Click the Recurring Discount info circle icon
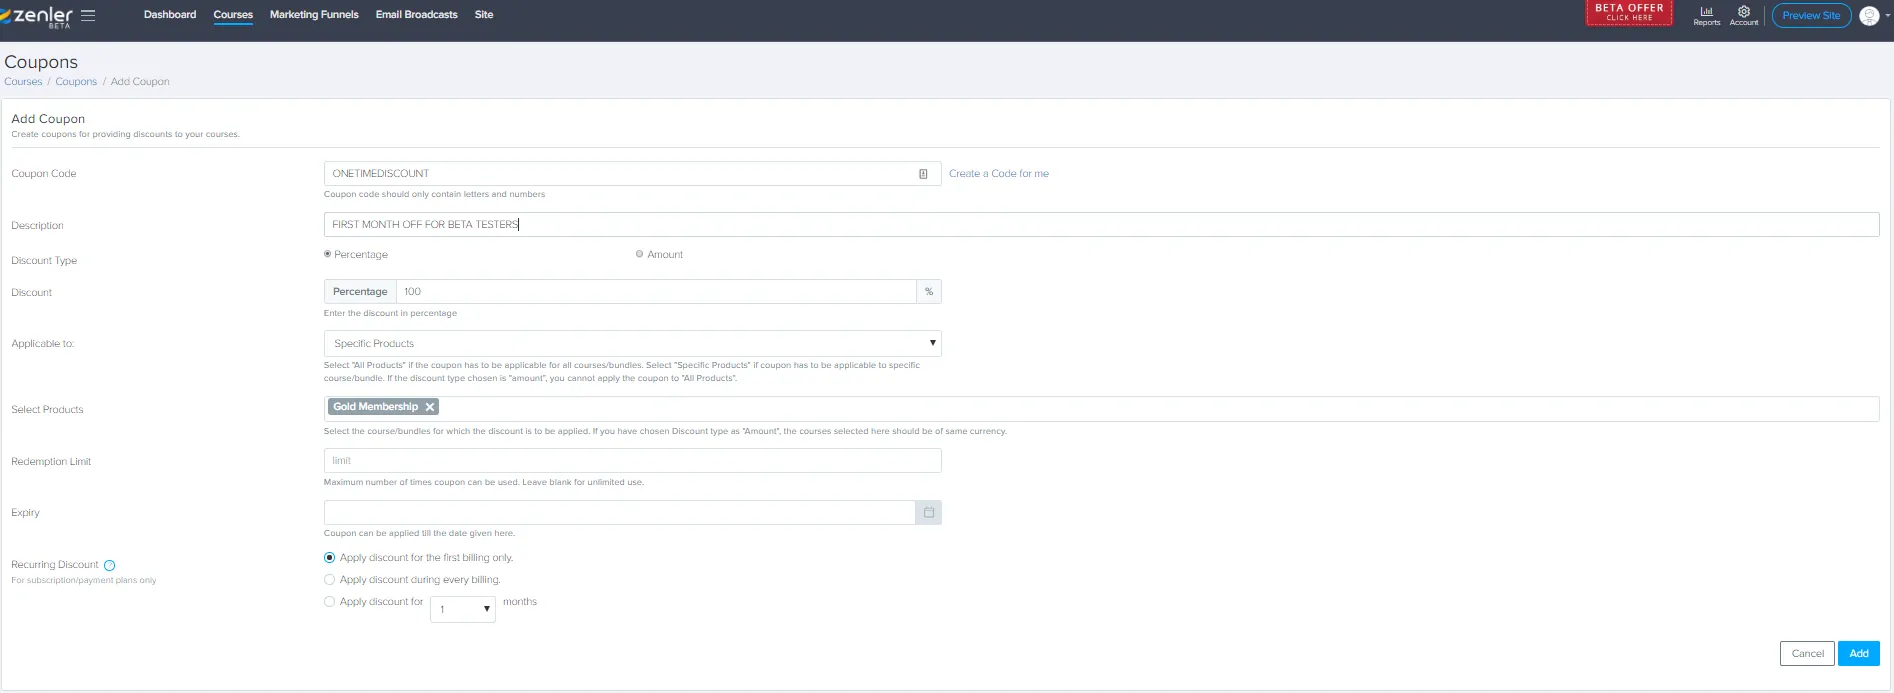Screen dimensions: 1894x693 [110, 566]
